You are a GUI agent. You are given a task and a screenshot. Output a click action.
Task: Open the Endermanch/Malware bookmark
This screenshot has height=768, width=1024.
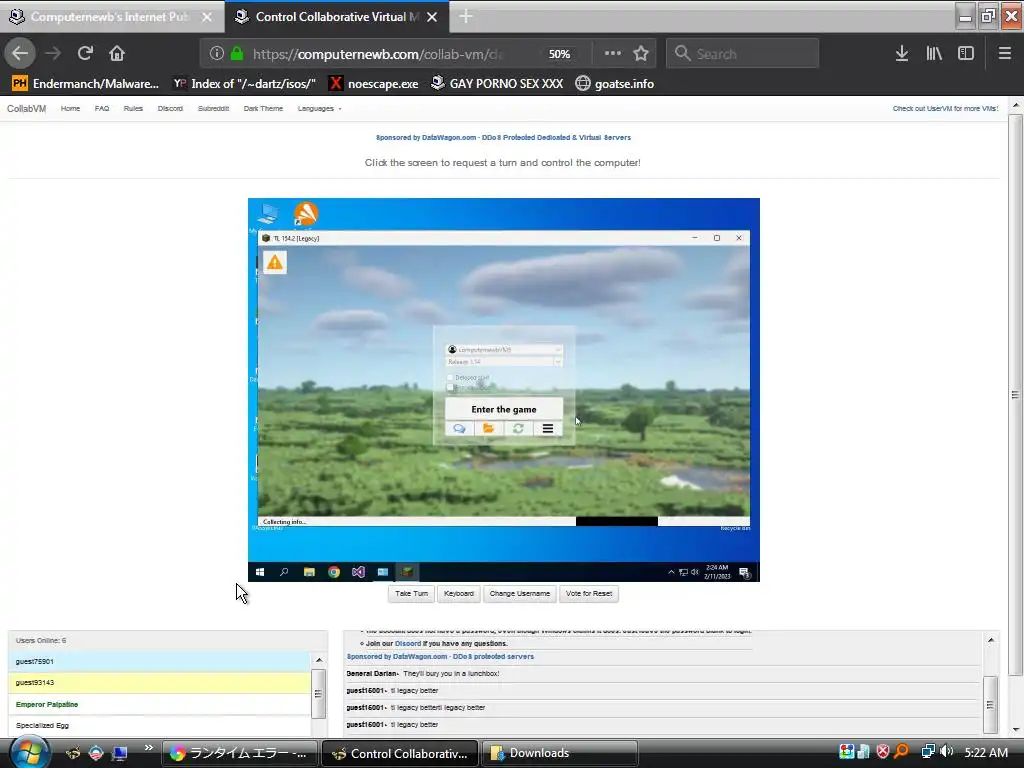tap(86, 84)
